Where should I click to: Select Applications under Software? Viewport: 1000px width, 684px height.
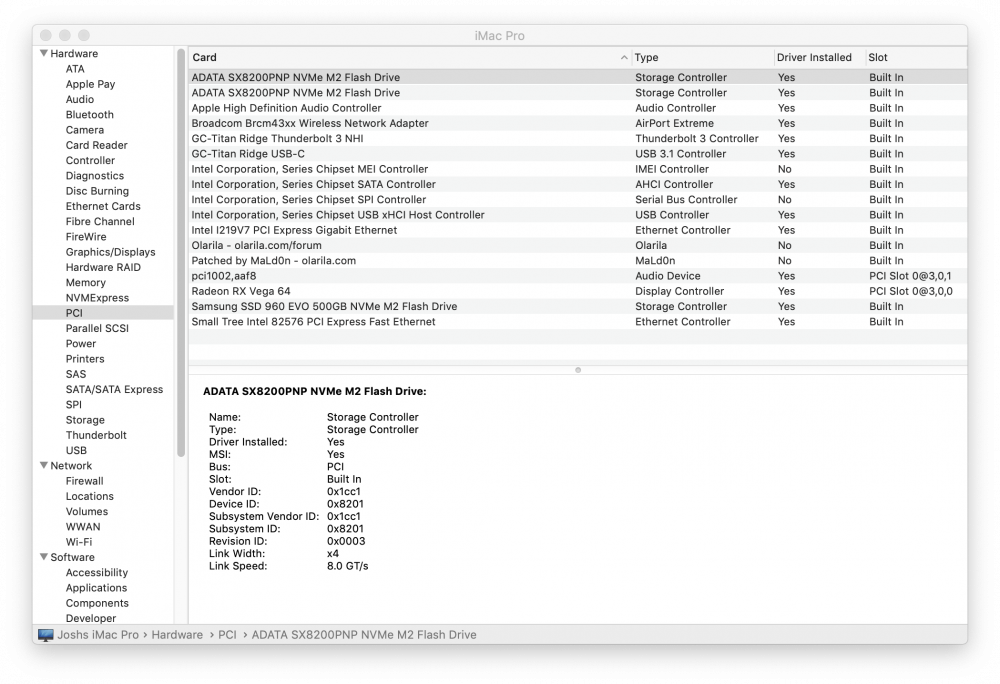[x=96, y=588]
